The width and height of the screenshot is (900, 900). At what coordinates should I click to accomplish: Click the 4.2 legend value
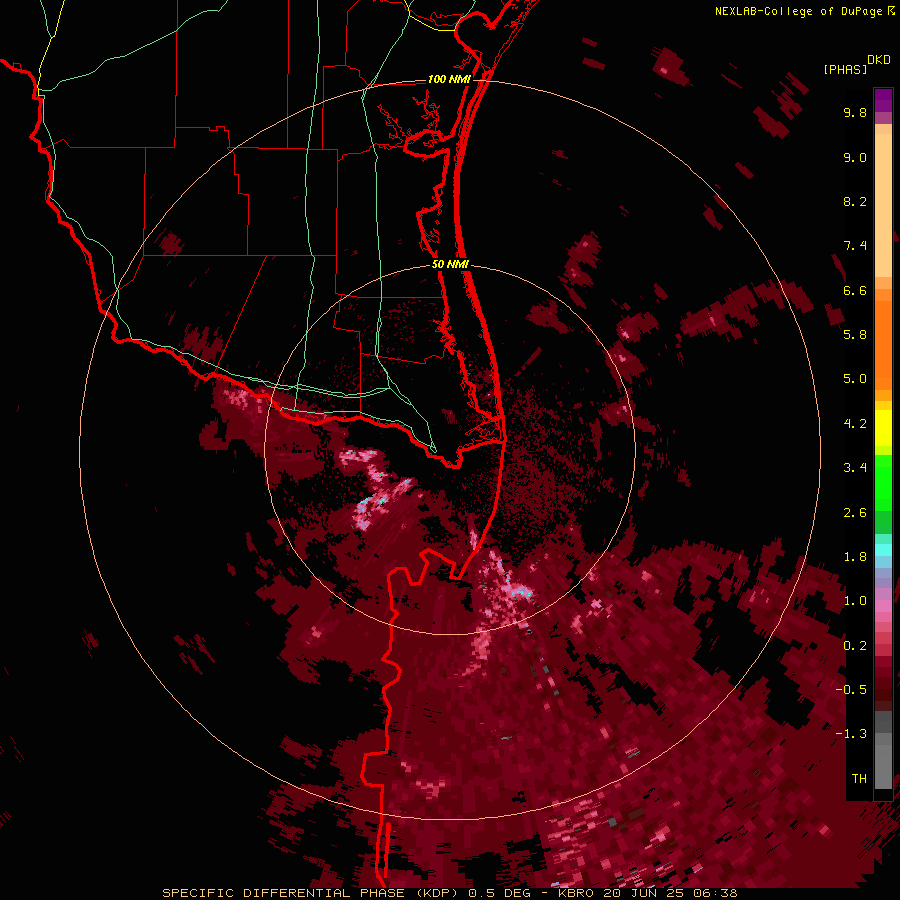click(855, 424)
